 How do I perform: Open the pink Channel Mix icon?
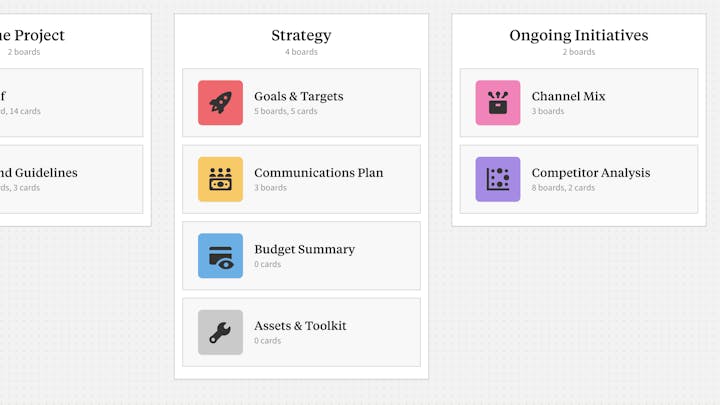click(x=498, y=103)
